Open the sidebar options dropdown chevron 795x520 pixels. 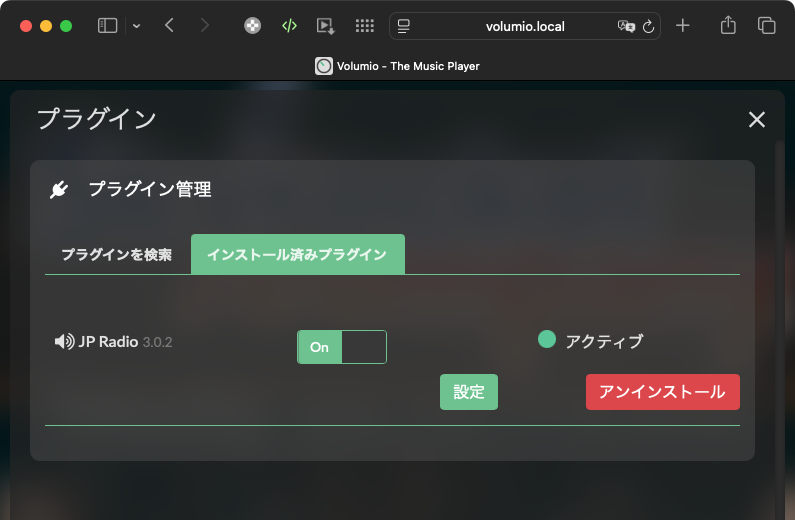click(x=136, y=26)
